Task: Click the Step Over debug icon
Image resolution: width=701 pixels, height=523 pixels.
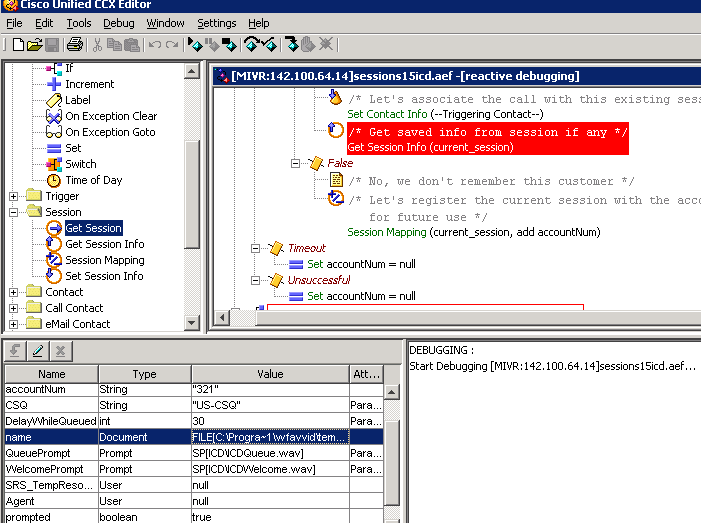Action: pyautogui.click(x=252, y=44)
